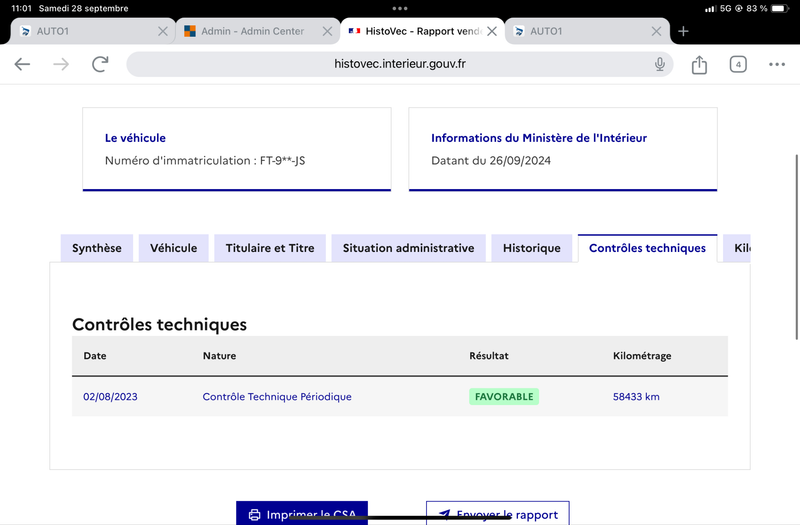This screenshot has width=800, height=525.
Task: Click the Résultat column header
Action: click(x=489, y=356)
